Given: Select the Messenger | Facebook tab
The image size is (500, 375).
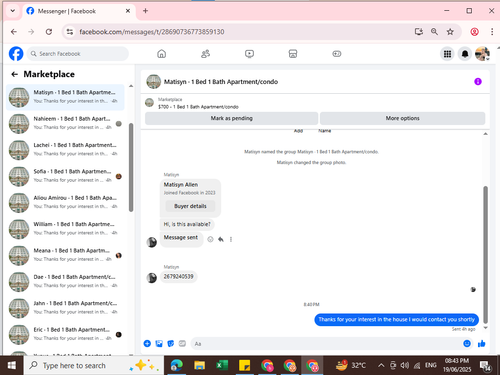Looking at the screenshot, I should [x=79, y=11].
